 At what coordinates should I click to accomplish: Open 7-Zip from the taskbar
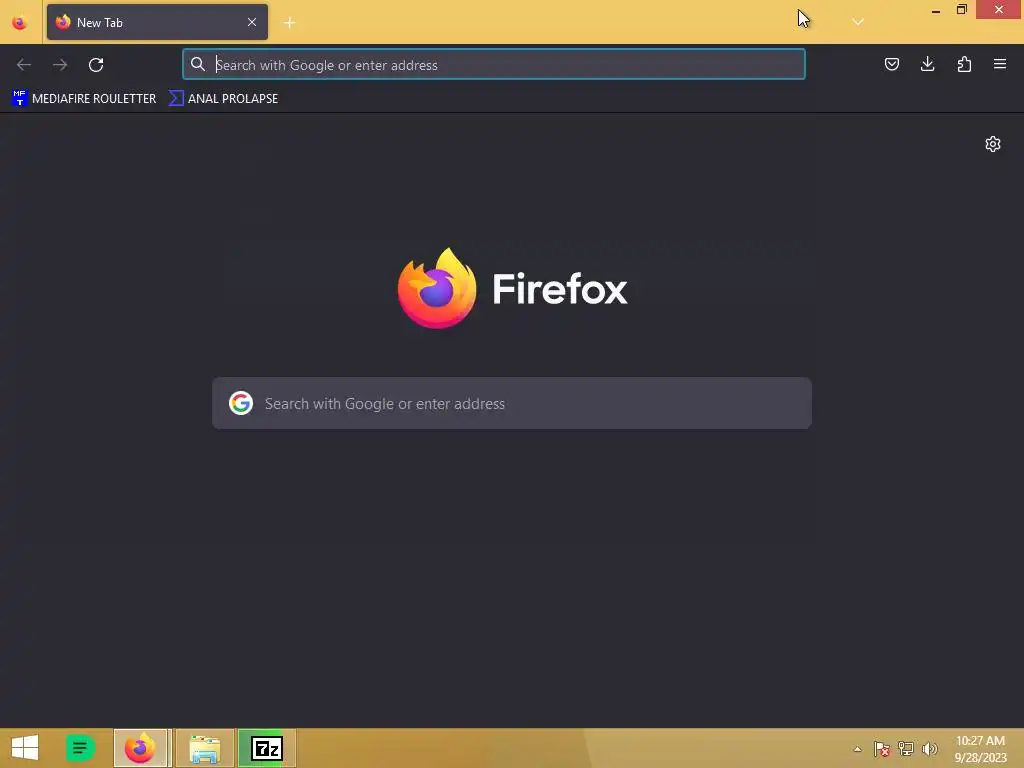(x=266, y=748)
